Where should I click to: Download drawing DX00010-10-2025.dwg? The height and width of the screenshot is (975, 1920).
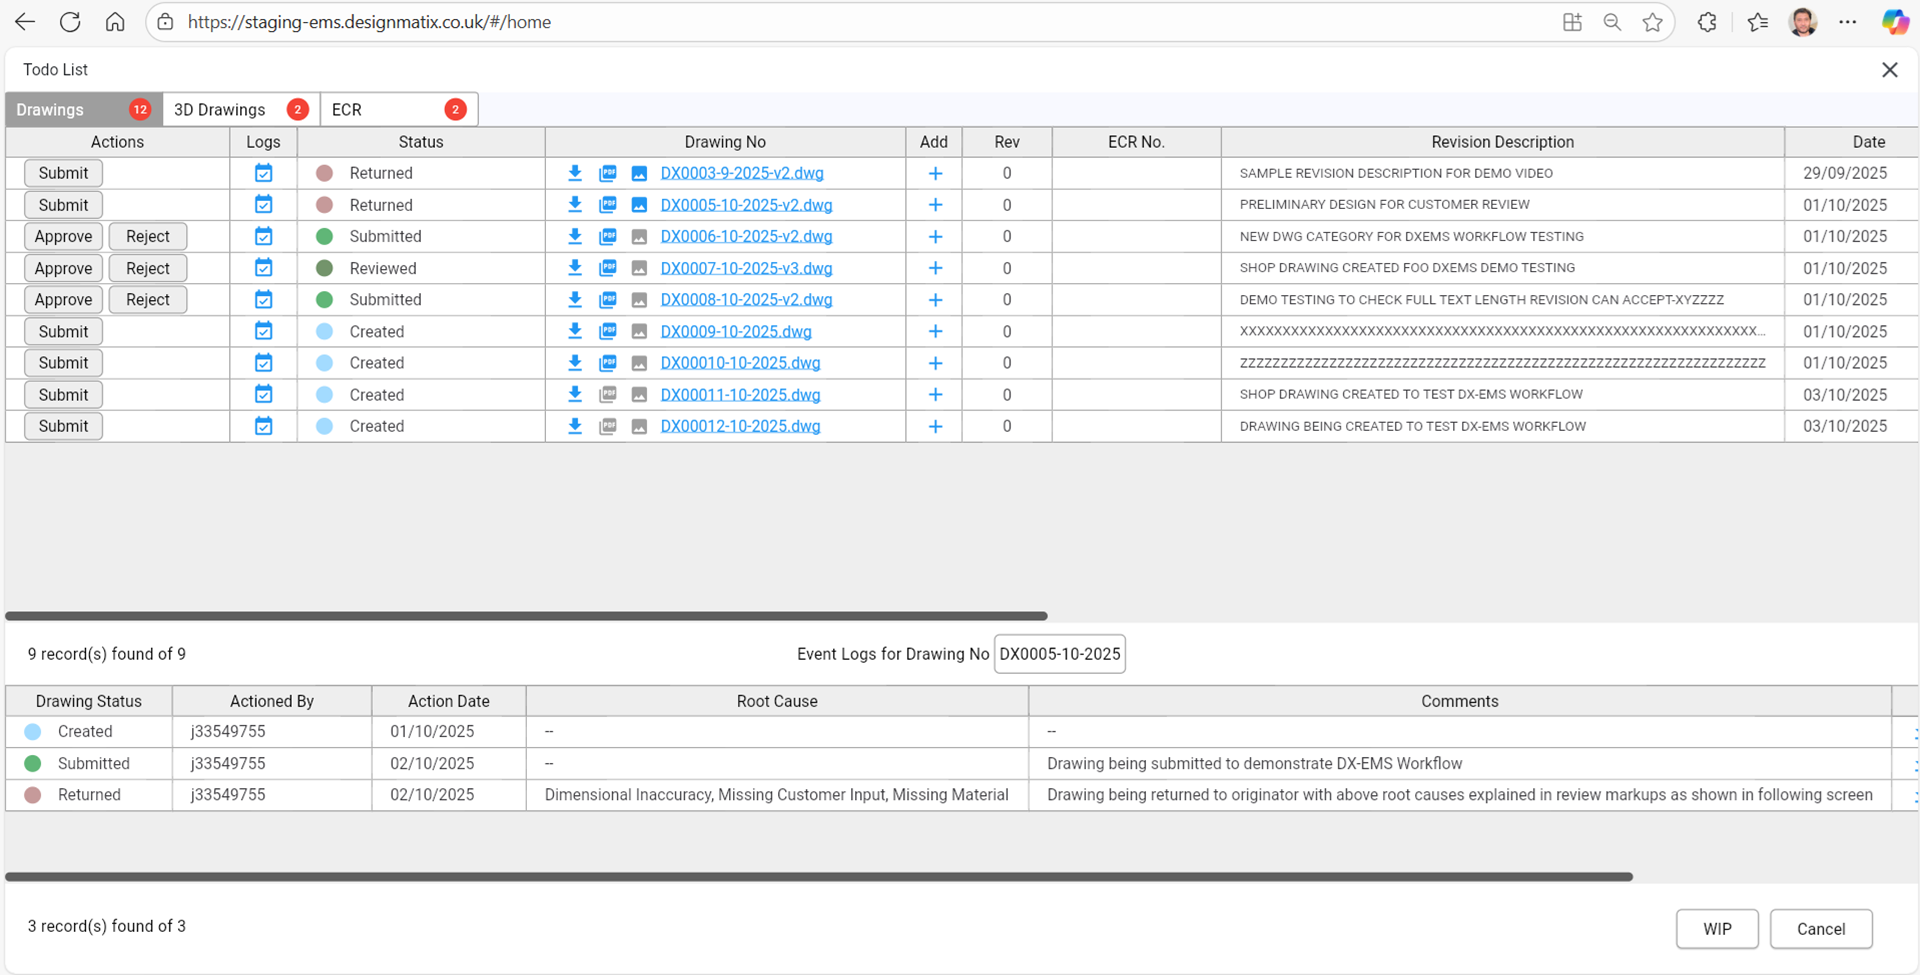coord(575,363)
